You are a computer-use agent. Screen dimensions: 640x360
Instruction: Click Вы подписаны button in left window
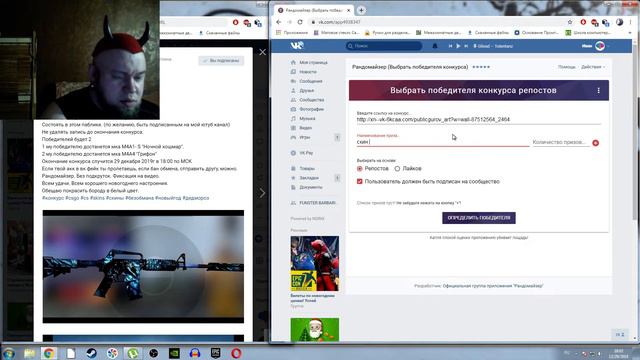coord(221,60)
